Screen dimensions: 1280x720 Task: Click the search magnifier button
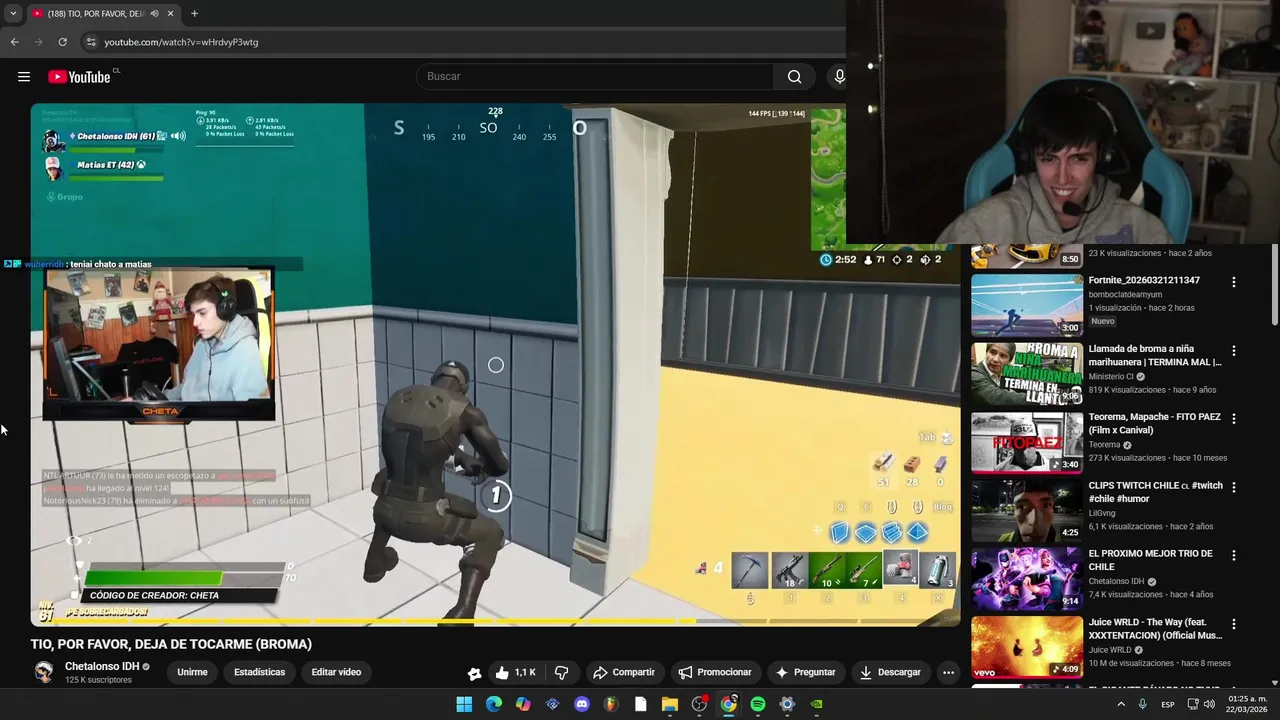(794, 77)
